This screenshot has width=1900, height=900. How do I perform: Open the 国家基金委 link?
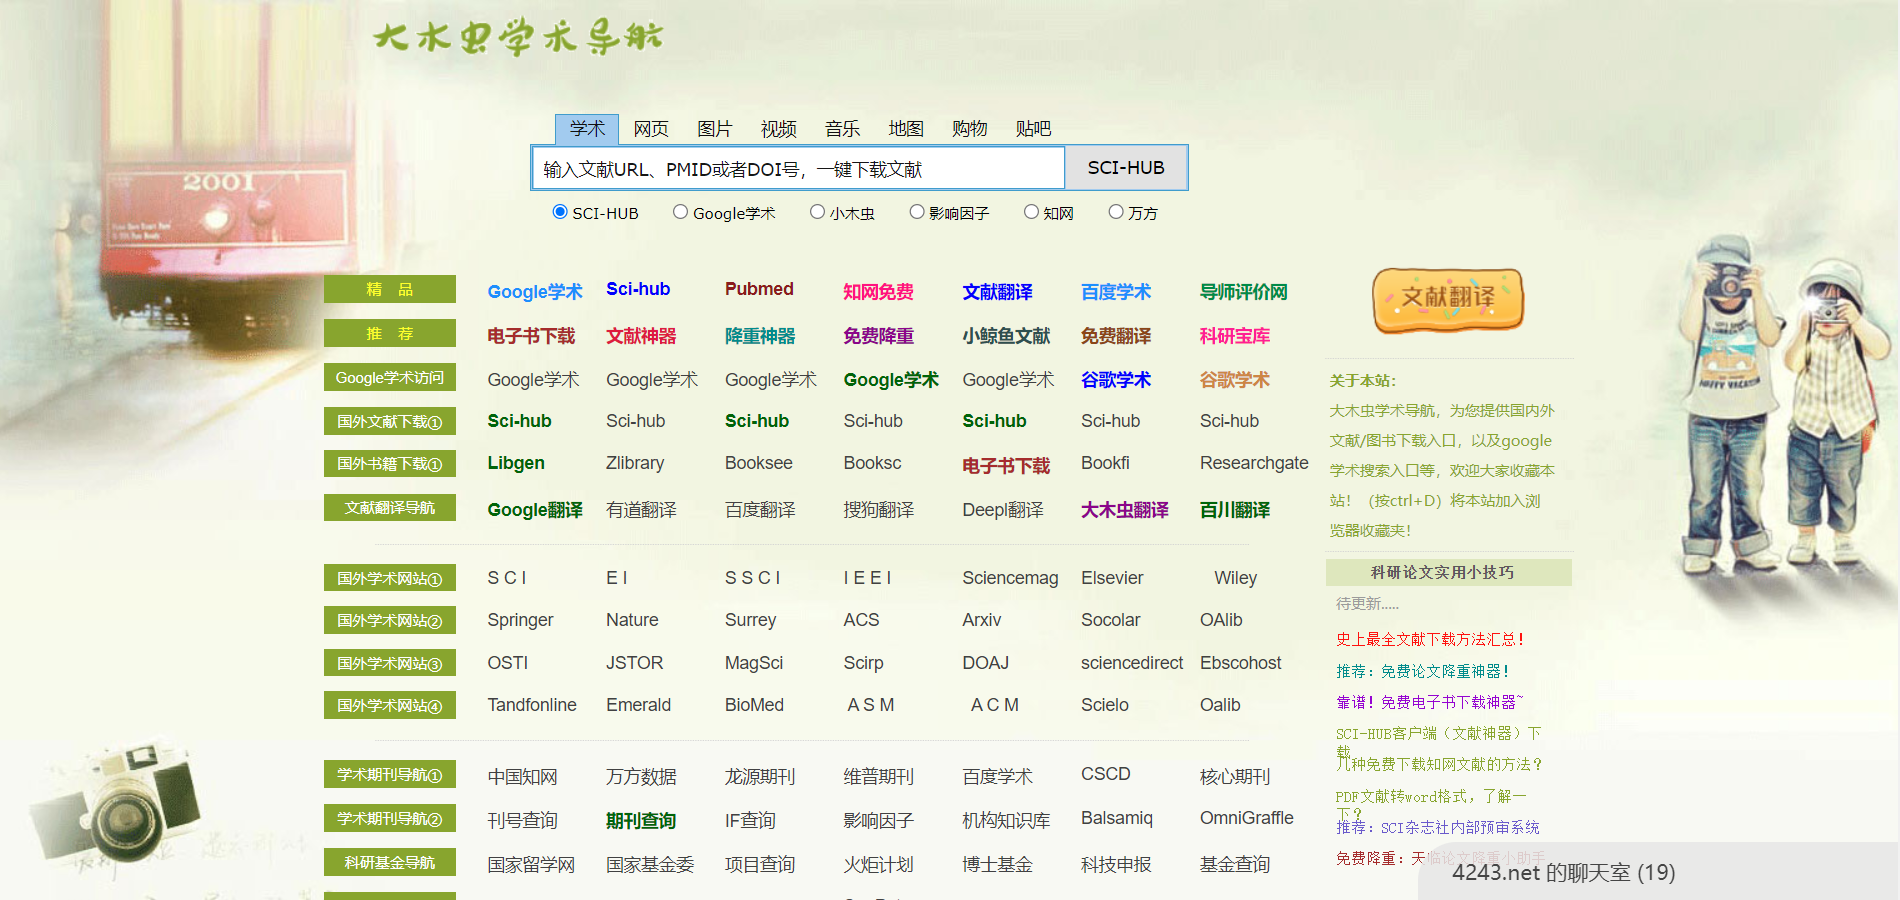point(650,865)
